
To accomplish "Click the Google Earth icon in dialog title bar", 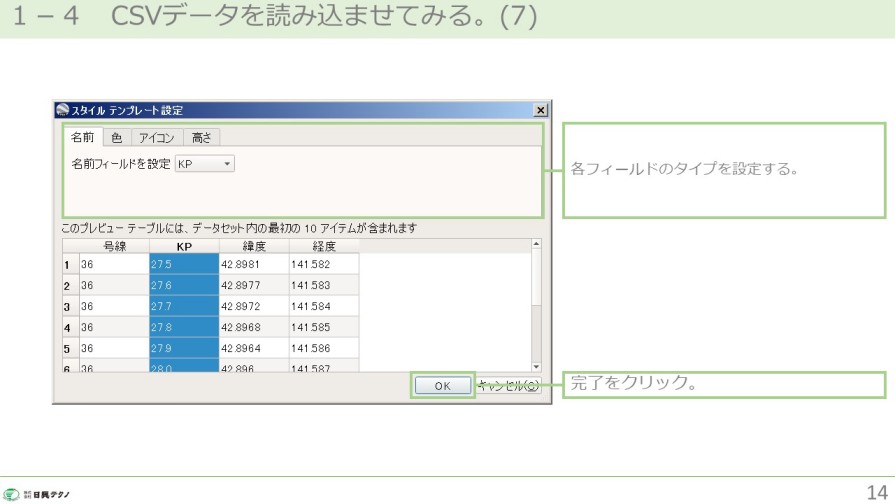I will click(x=62, y=110).
